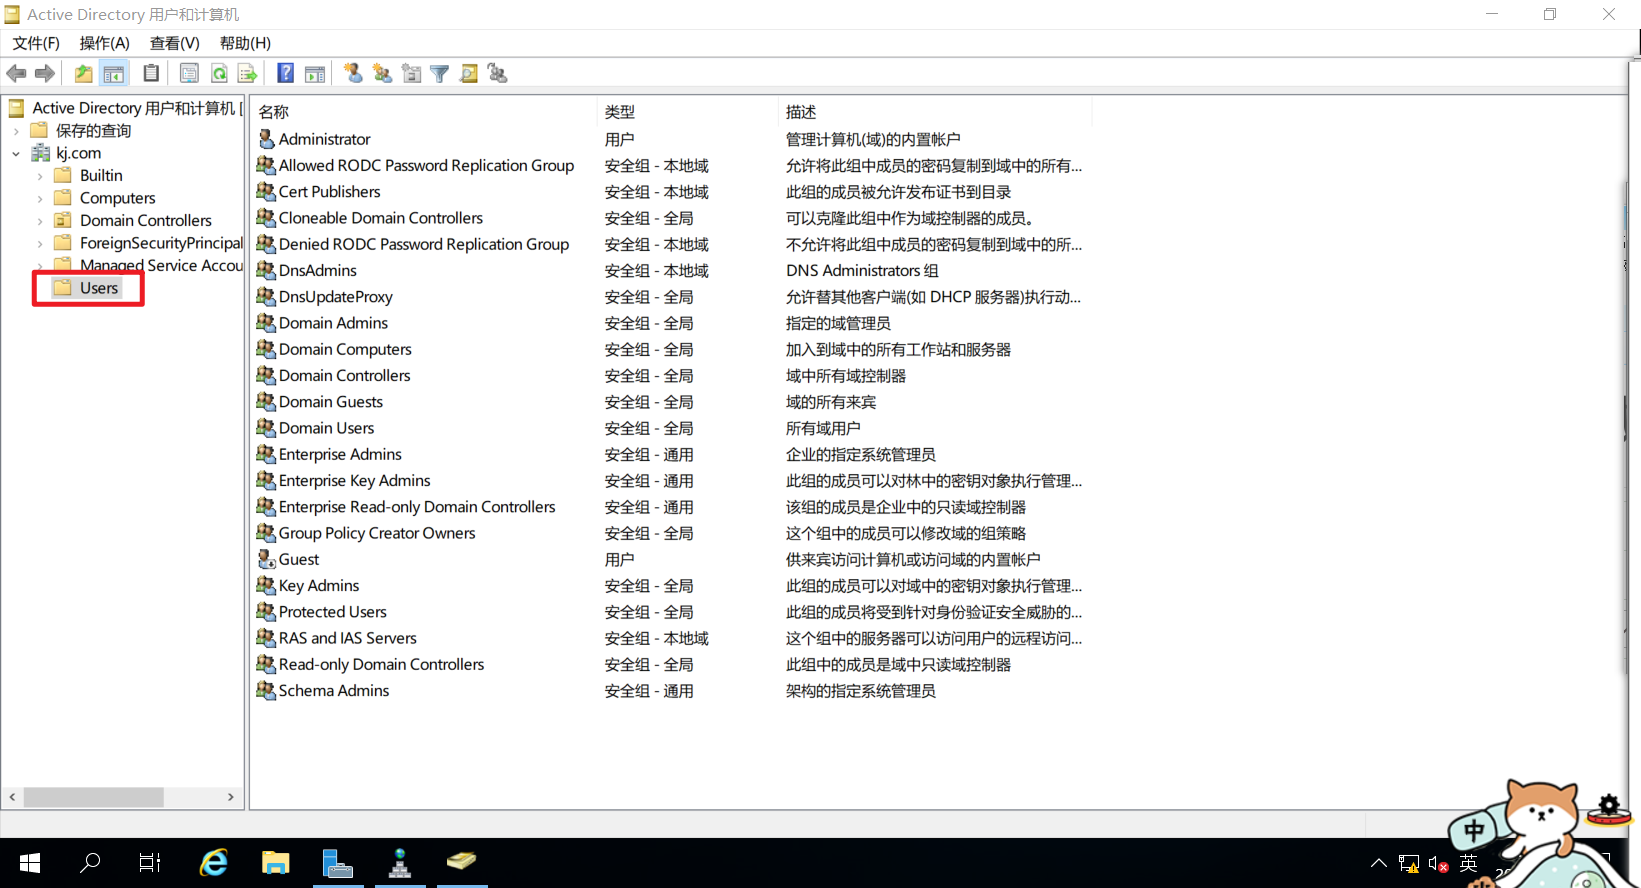
Task: Click the Find objects toolbar icon
Action: (x=469, y=73)
